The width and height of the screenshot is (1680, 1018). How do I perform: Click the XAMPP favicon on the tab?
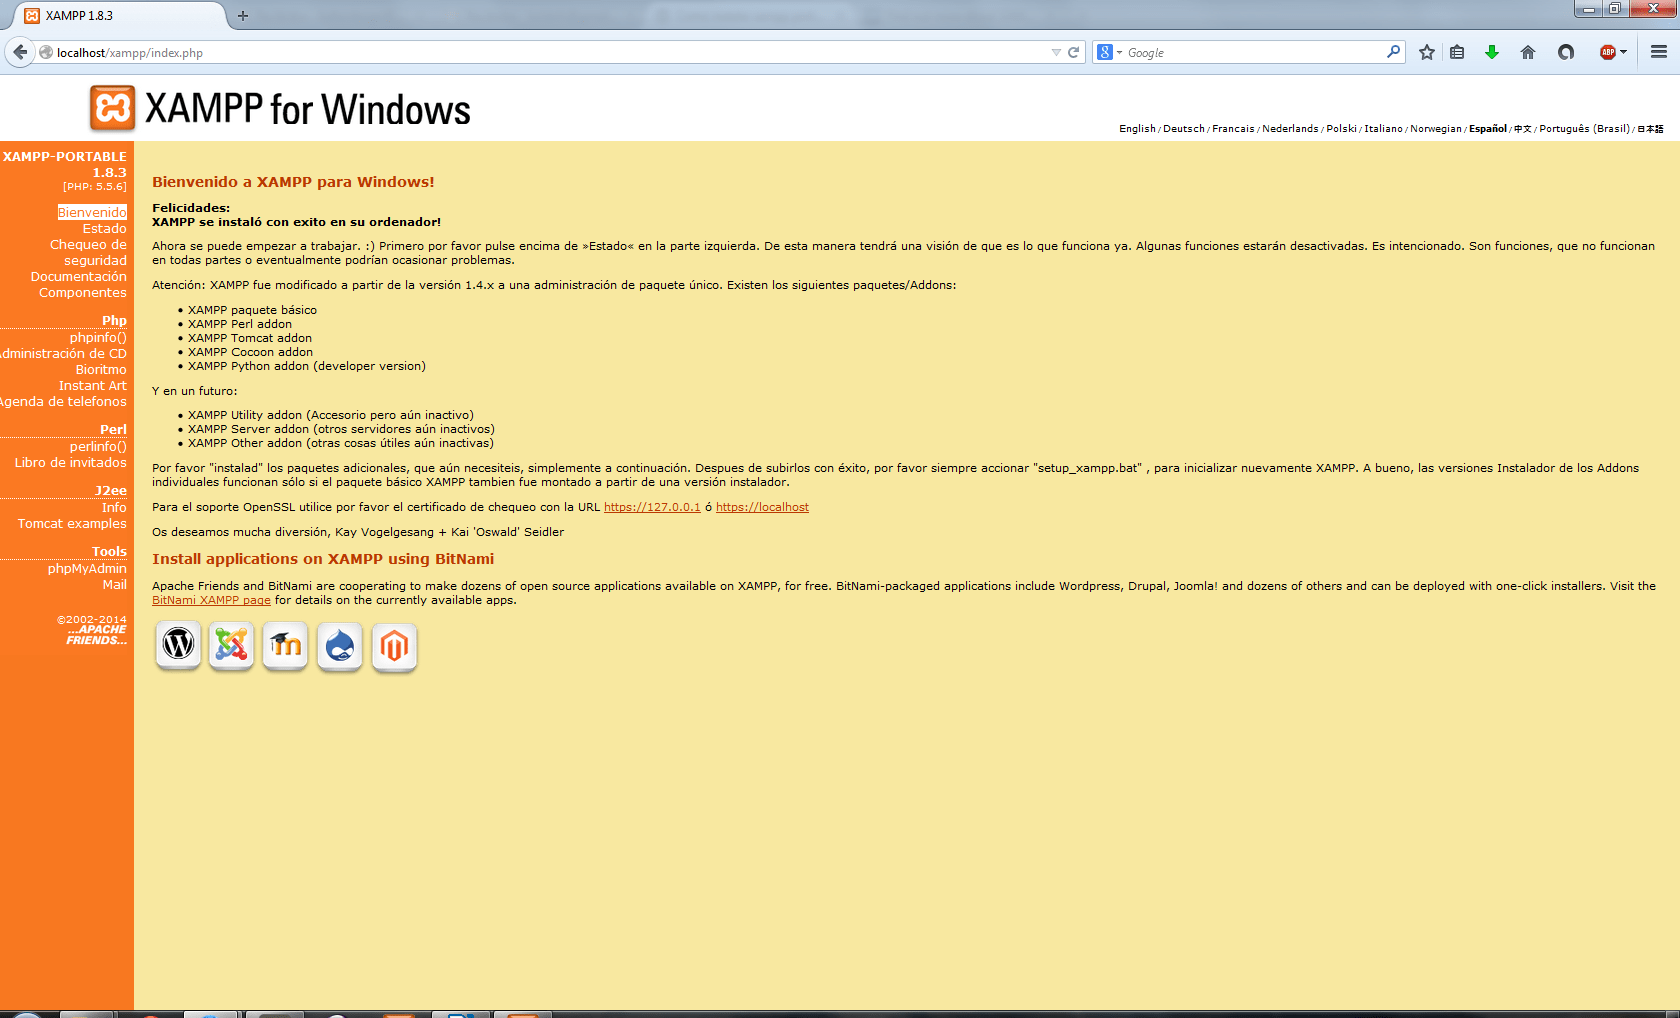[32, 15]
